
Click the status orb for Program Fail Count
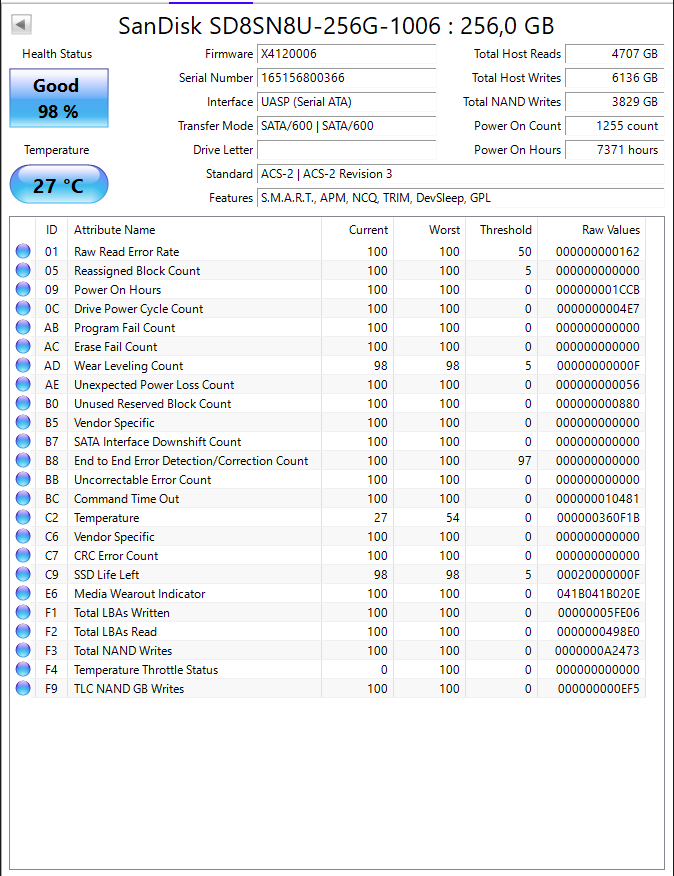coord(23,327)
